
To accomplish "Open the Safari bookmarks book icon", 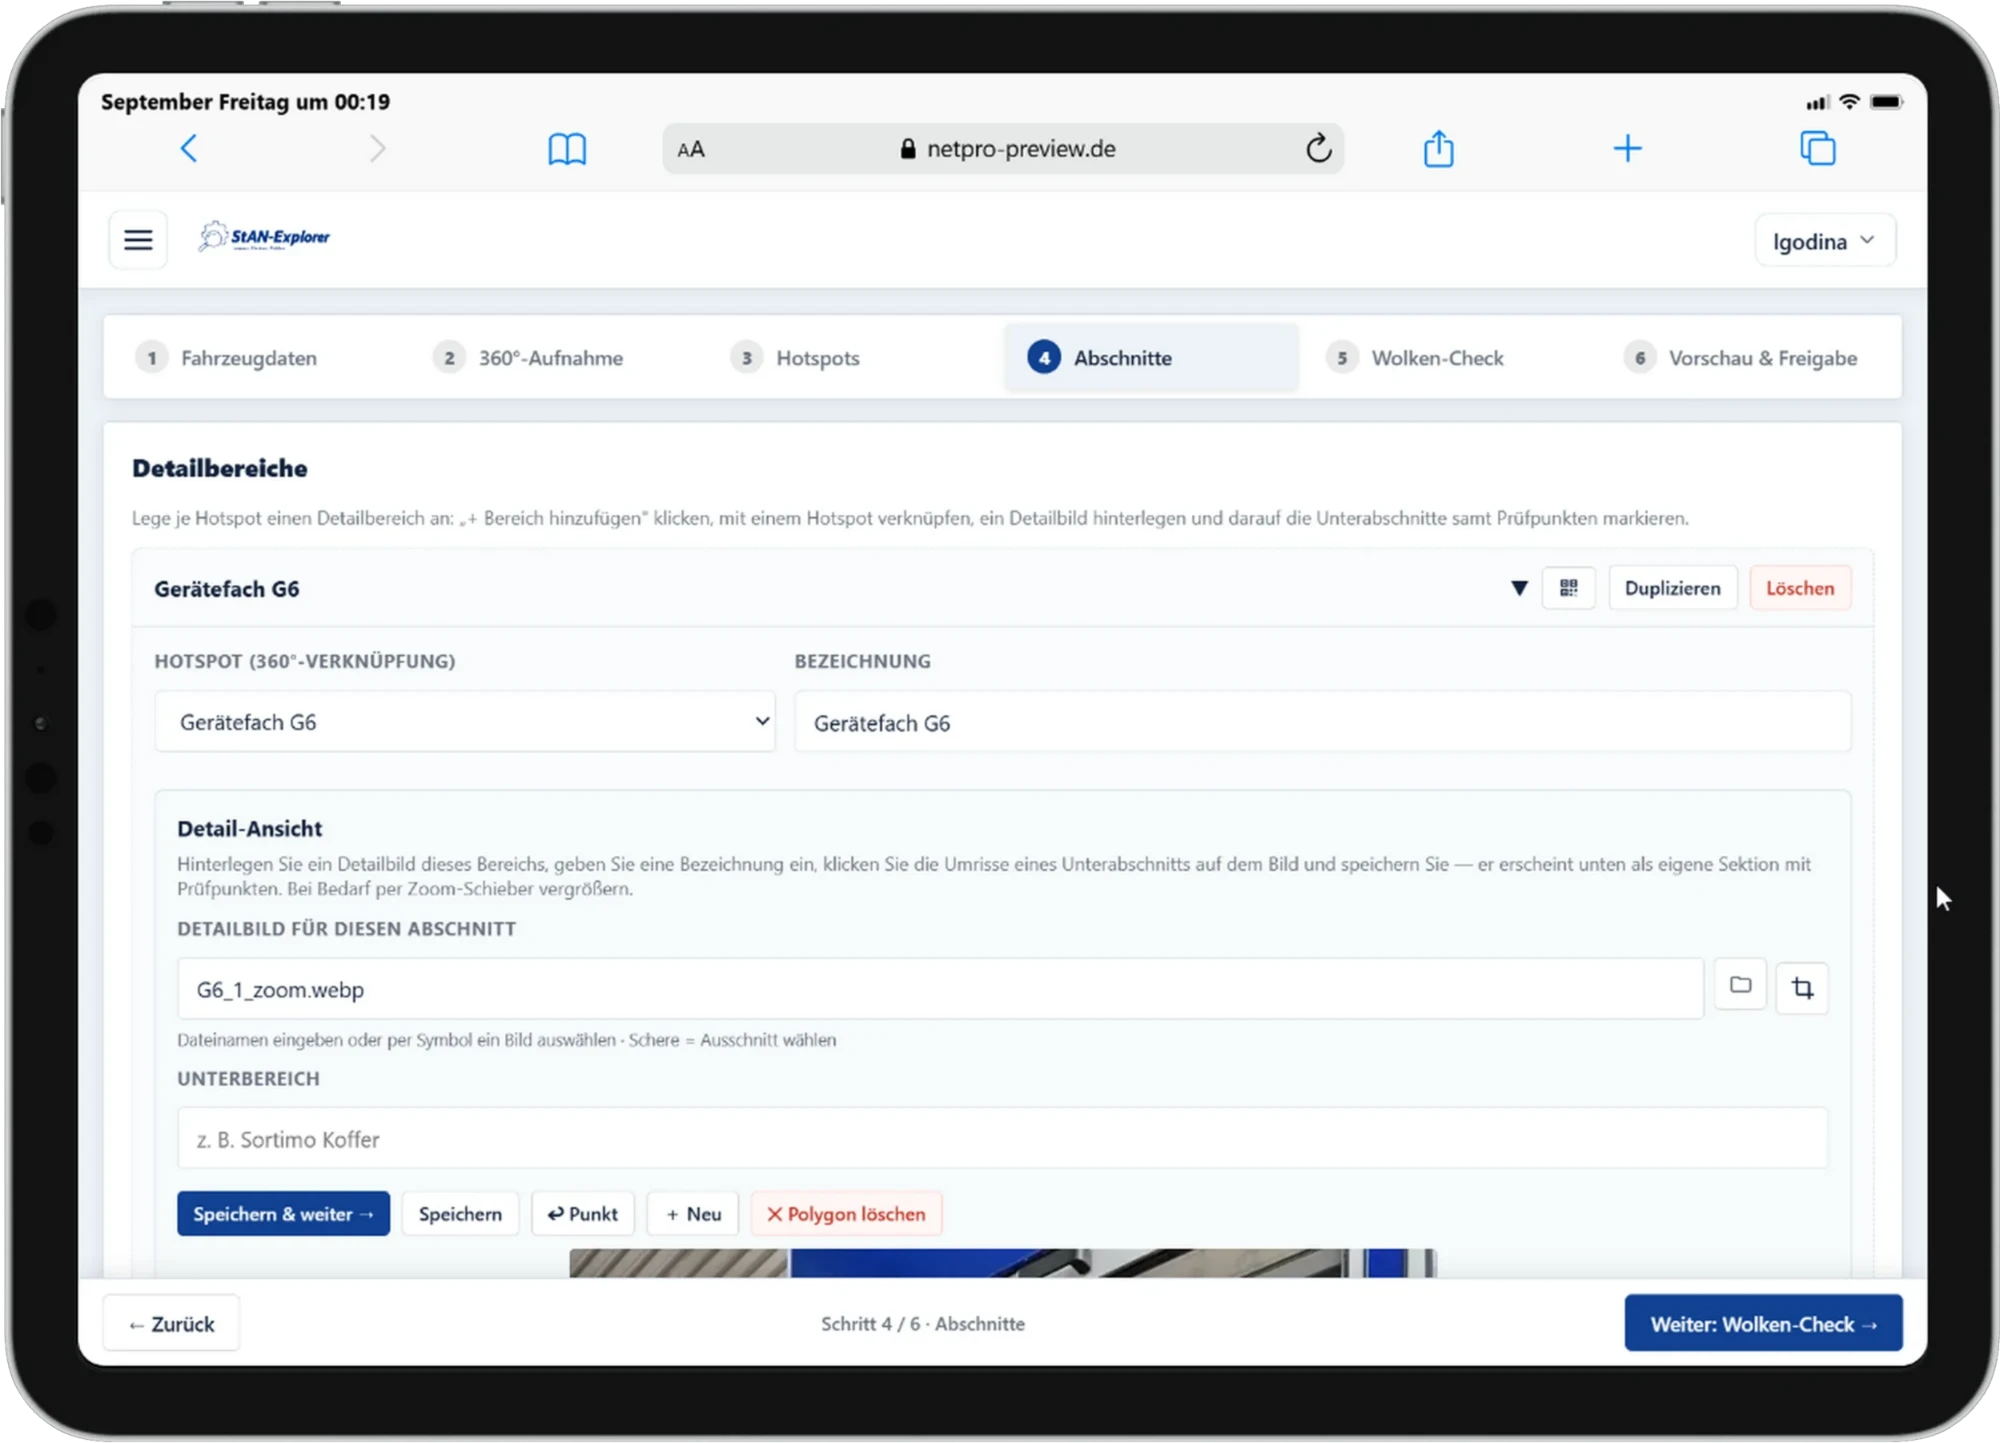I will tap(567, 149).
